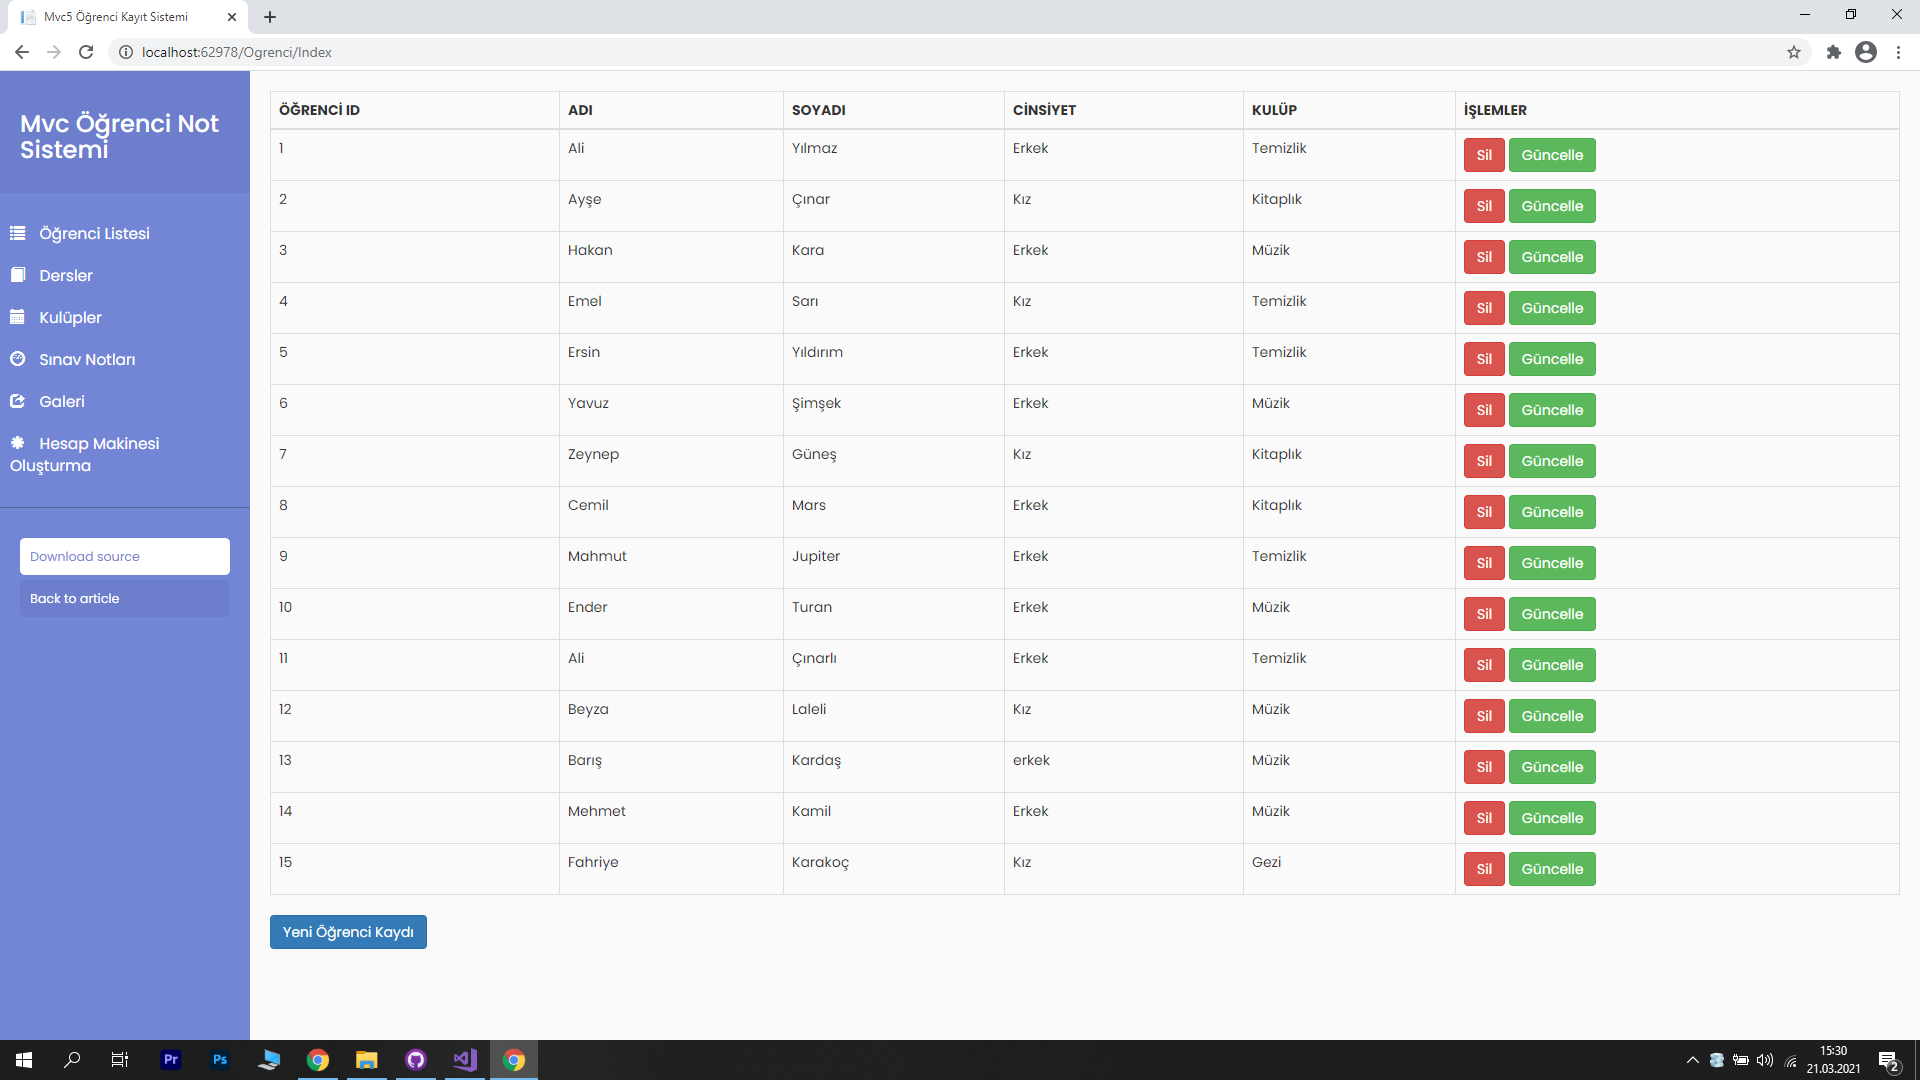The width and height of the screenshot is (1920, 1080).
Task: Show hidden system tray icons
Action: (1692, 1060)
